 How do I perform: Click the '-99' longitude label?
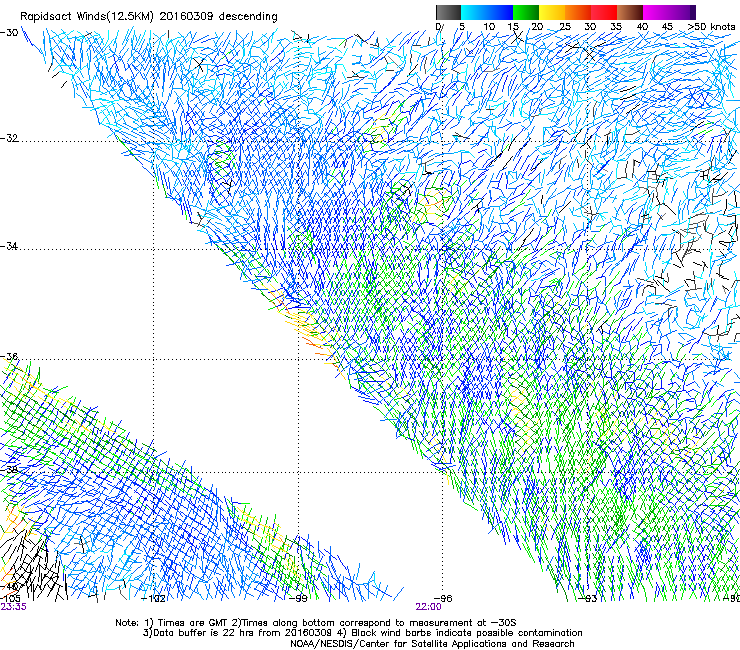tap(298, 599)
